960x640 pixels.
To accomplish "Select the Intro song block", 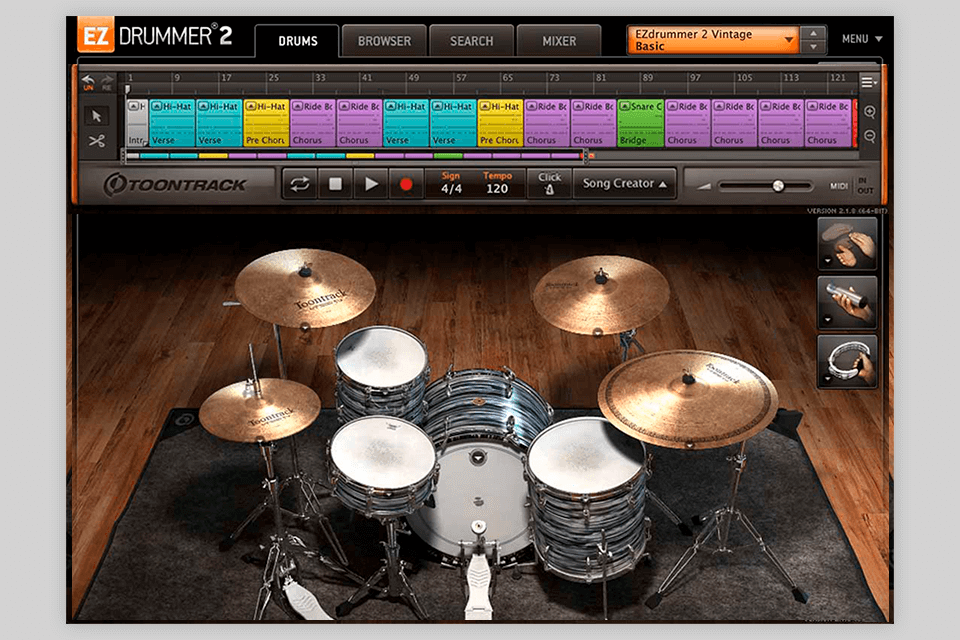I will [x=137, y=123].
